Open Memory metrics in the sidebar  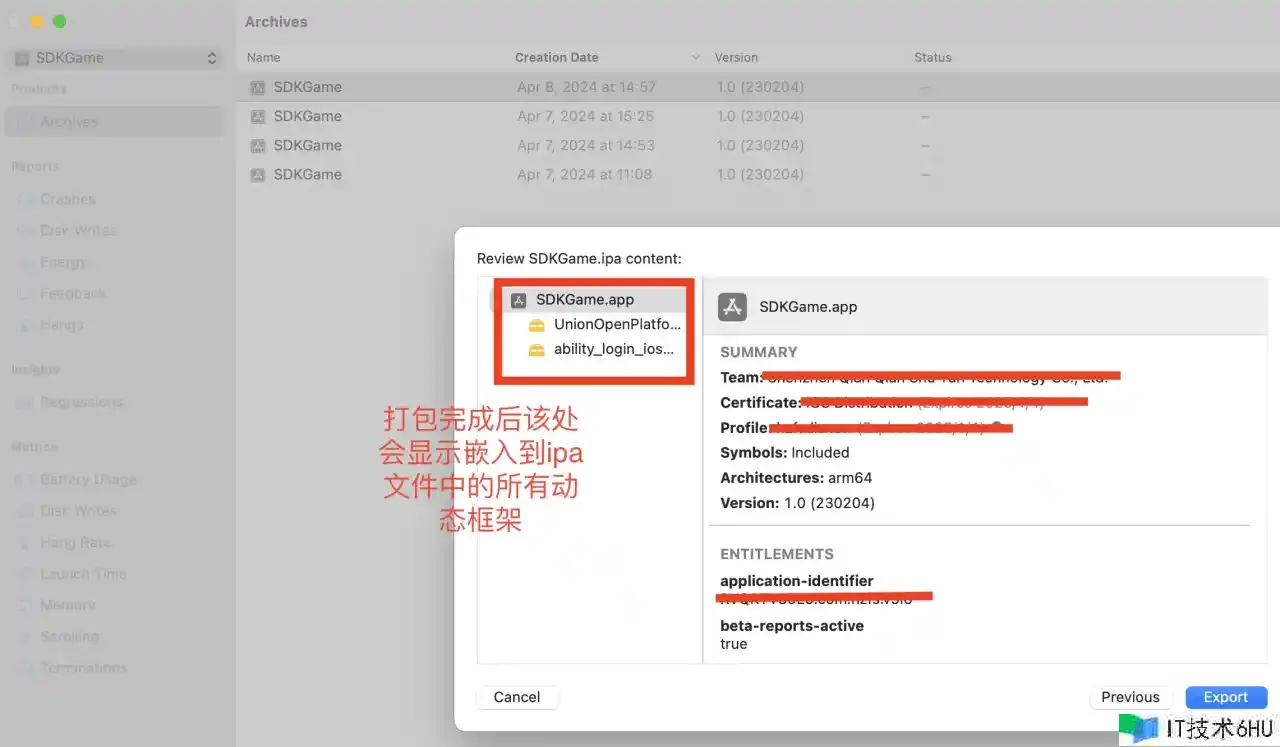tap(67, 605)
